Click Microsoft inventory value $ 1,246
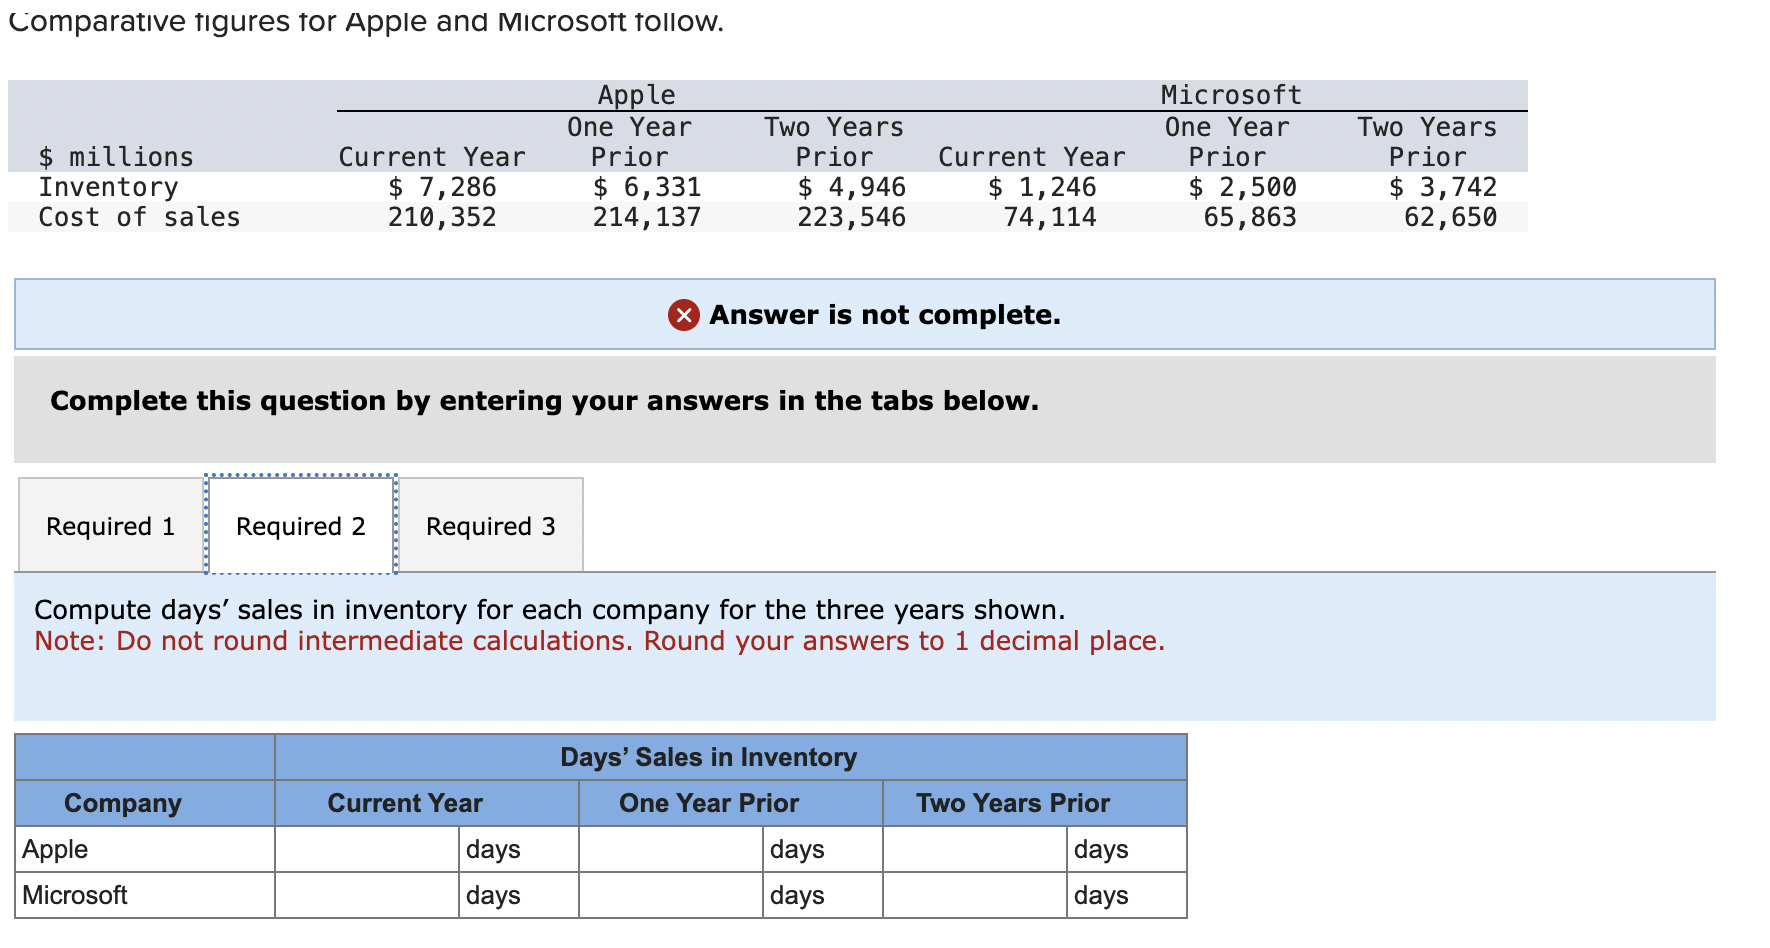 click(1042, 187)
